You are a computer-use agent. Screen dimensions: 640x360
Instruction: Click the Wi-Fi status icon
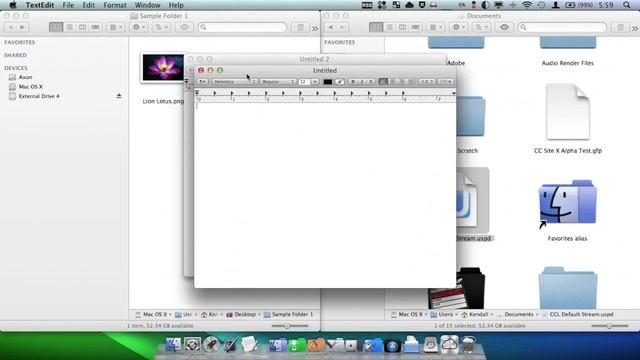527,5
